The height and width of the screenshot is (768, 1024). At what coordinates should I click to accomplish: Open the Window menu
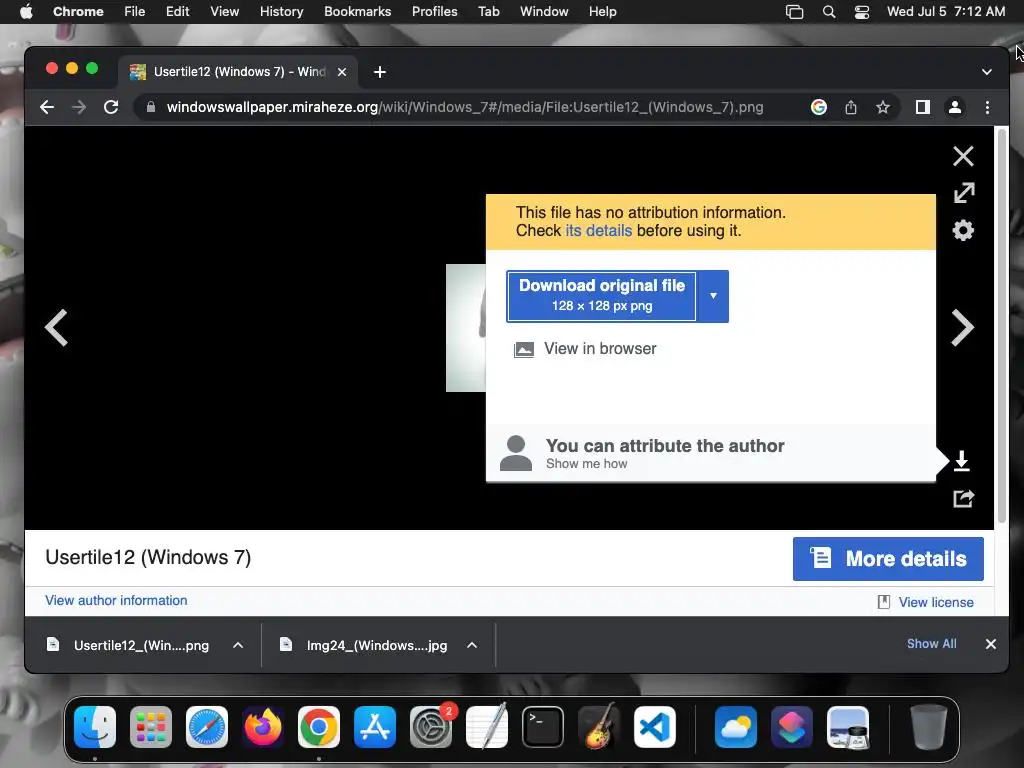tap(544, 12)
